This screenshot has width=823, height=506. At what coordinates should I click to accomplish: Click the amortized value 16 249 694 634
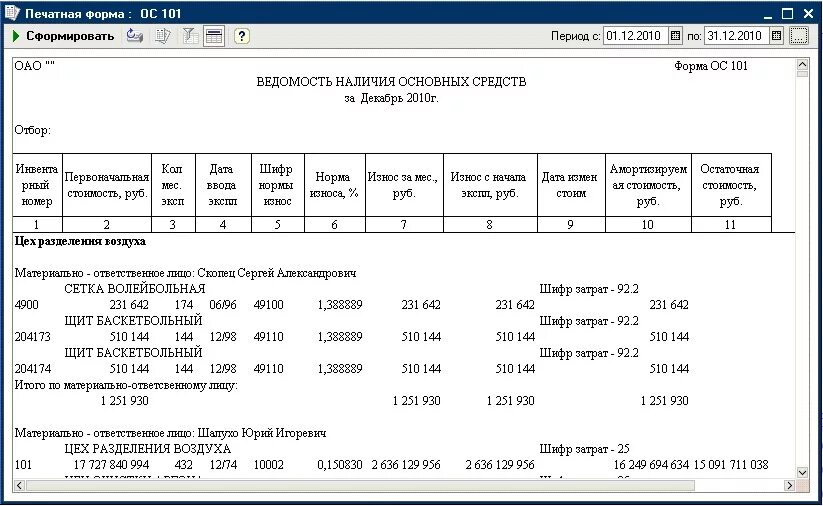point(651,465)
